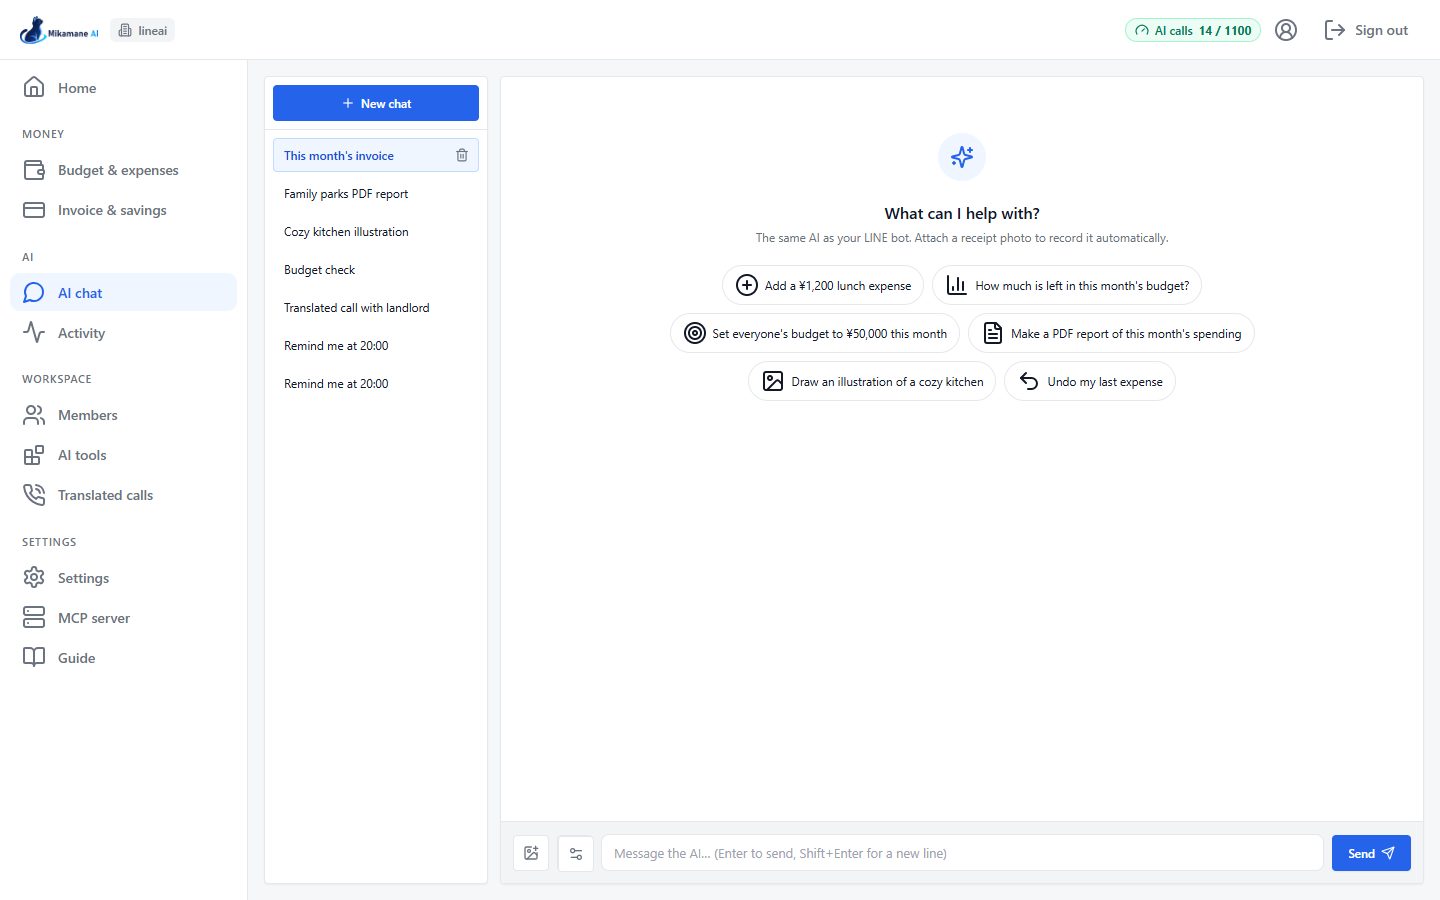Open AI tools in the sidebar
This screenshot has height=900, width=1440.
pos(124,455)
